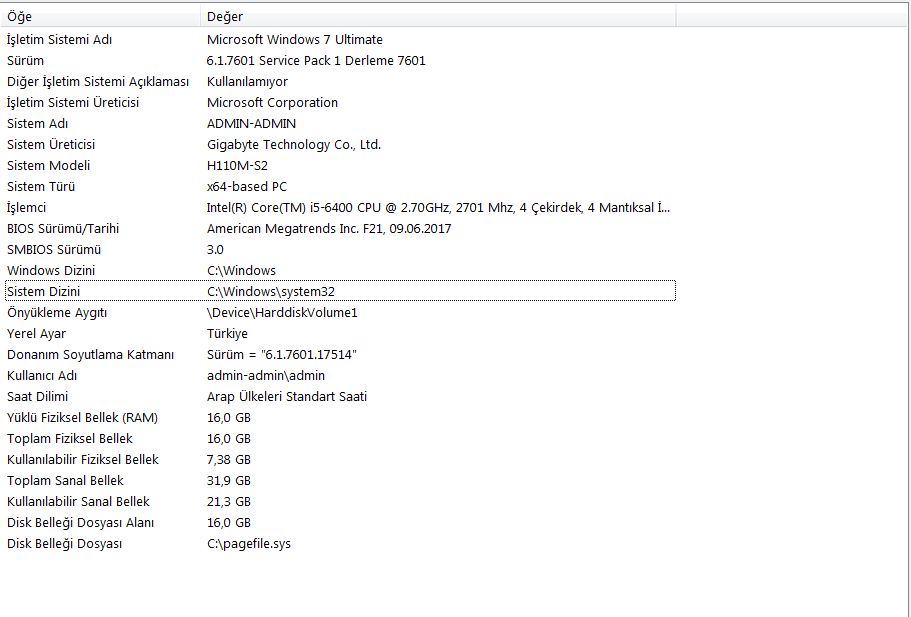This screenshot has width=911, height=617.
Task: Click the ADMIN-ADMIN value
Action: coord(252,124)
